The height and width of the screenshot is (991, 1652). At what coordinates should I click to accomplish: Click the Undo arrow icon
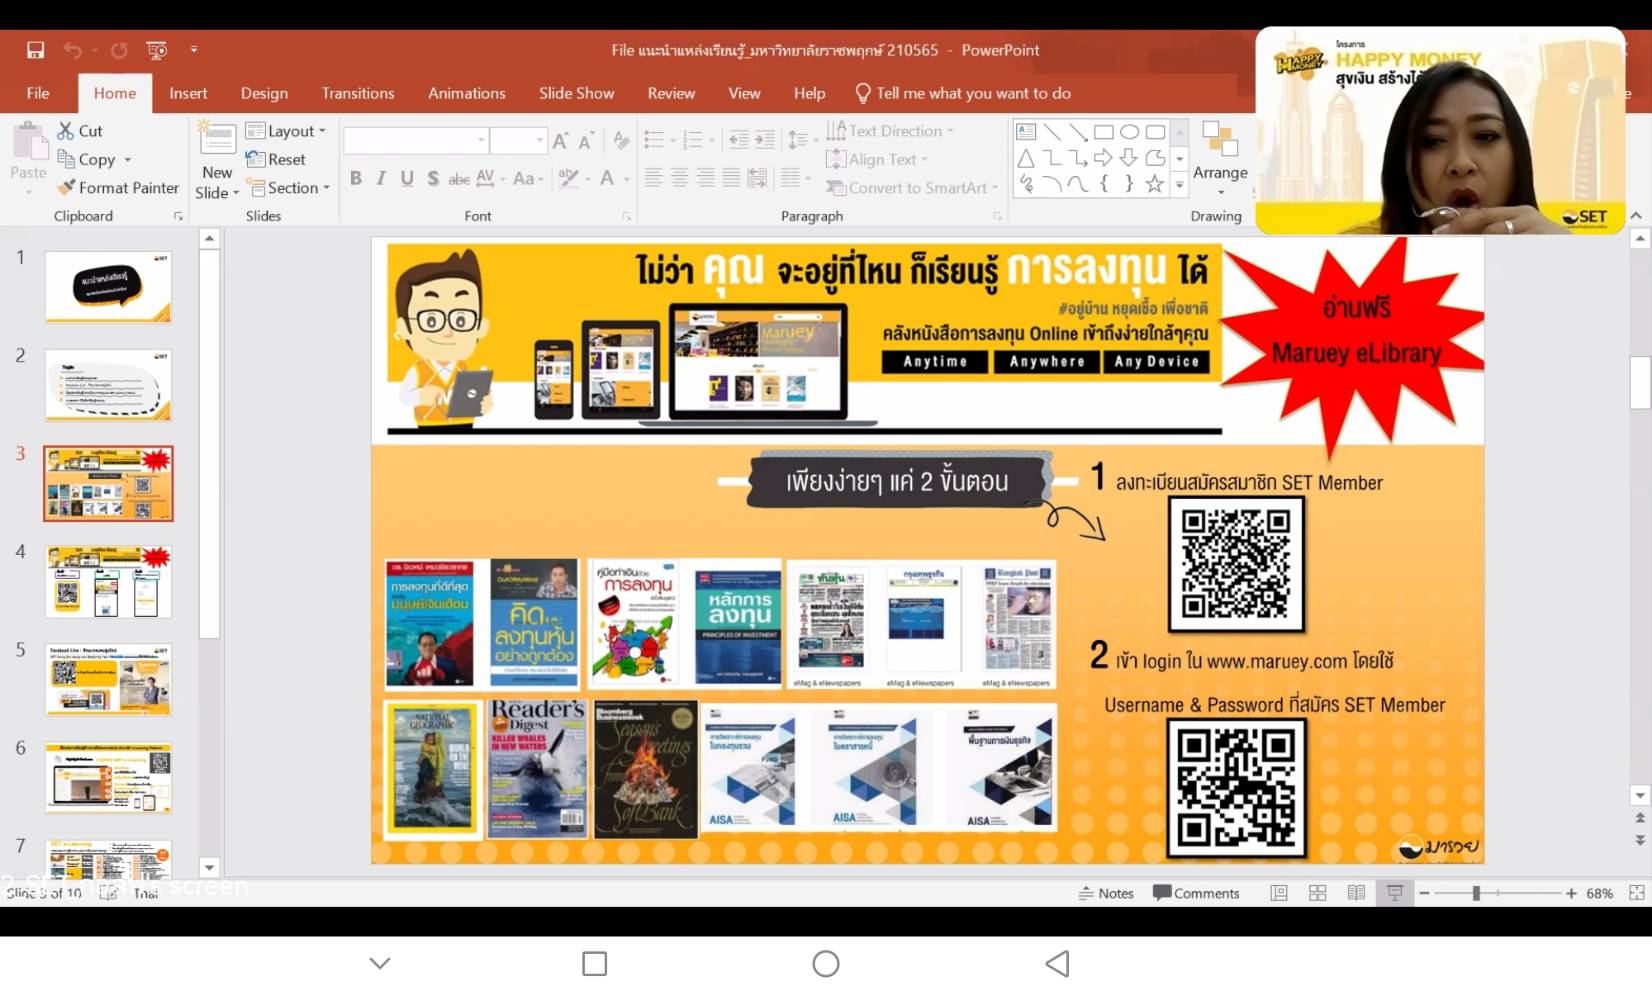tap(73, 50)
